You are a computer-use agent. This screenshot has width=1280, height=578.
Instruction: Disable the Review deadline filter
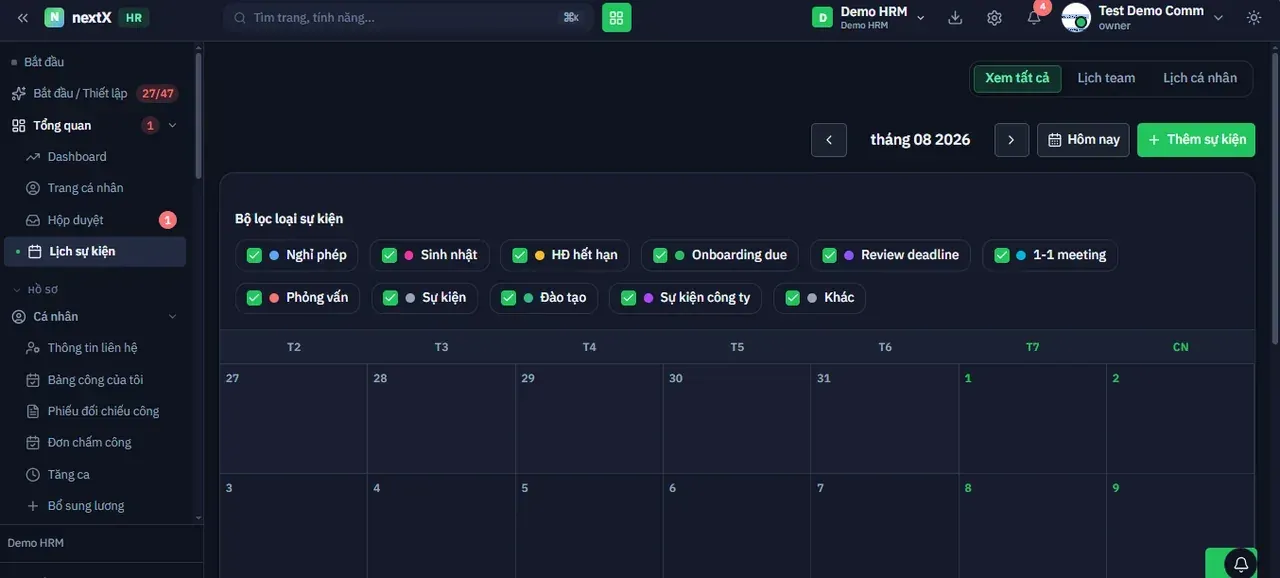[829, 255]
